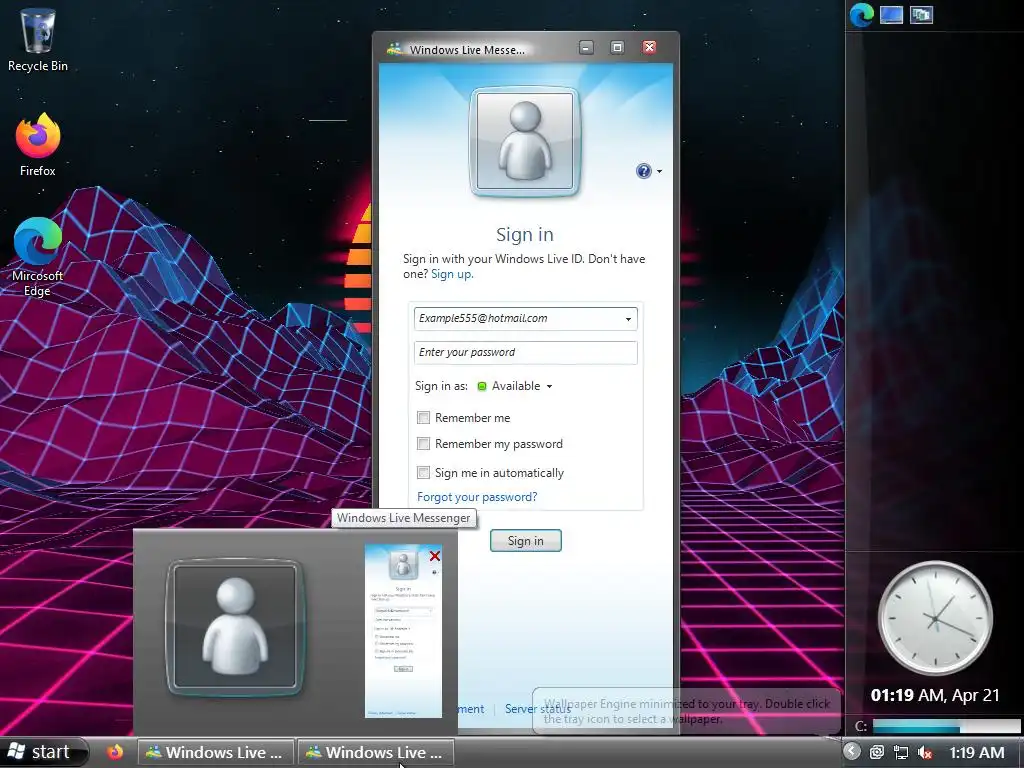Close the Messenger taskbar preview thumbnail
The width and height of the screenshot is (1024, 768).
coord(435,556)
